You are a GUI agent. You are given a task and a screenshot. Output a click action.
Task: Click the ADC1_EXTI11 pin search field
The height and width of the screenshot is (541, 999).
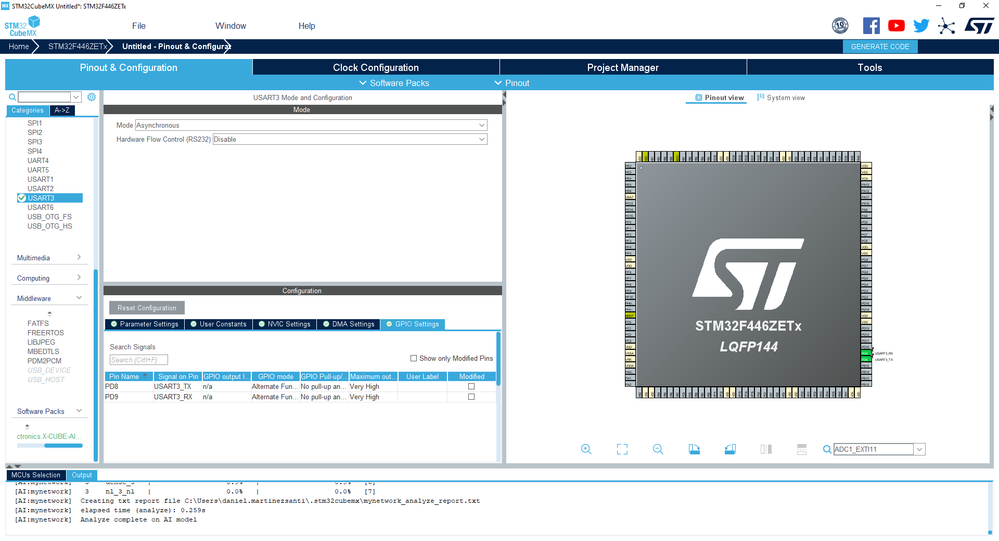873,449
